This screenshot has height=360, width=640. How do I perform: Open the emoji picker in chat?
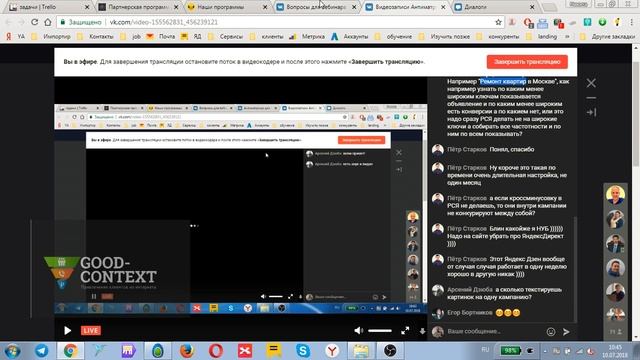pyautogui.click(x=551, y=332)
